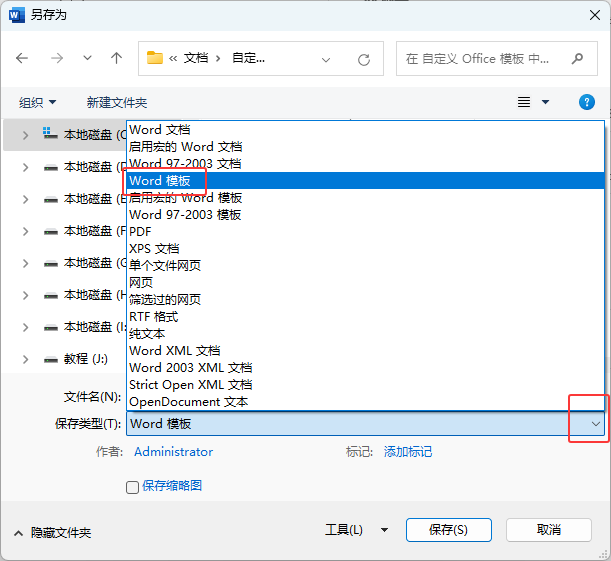Choose 启用宏的 Word 文档 option

click(x=366, y=146)
